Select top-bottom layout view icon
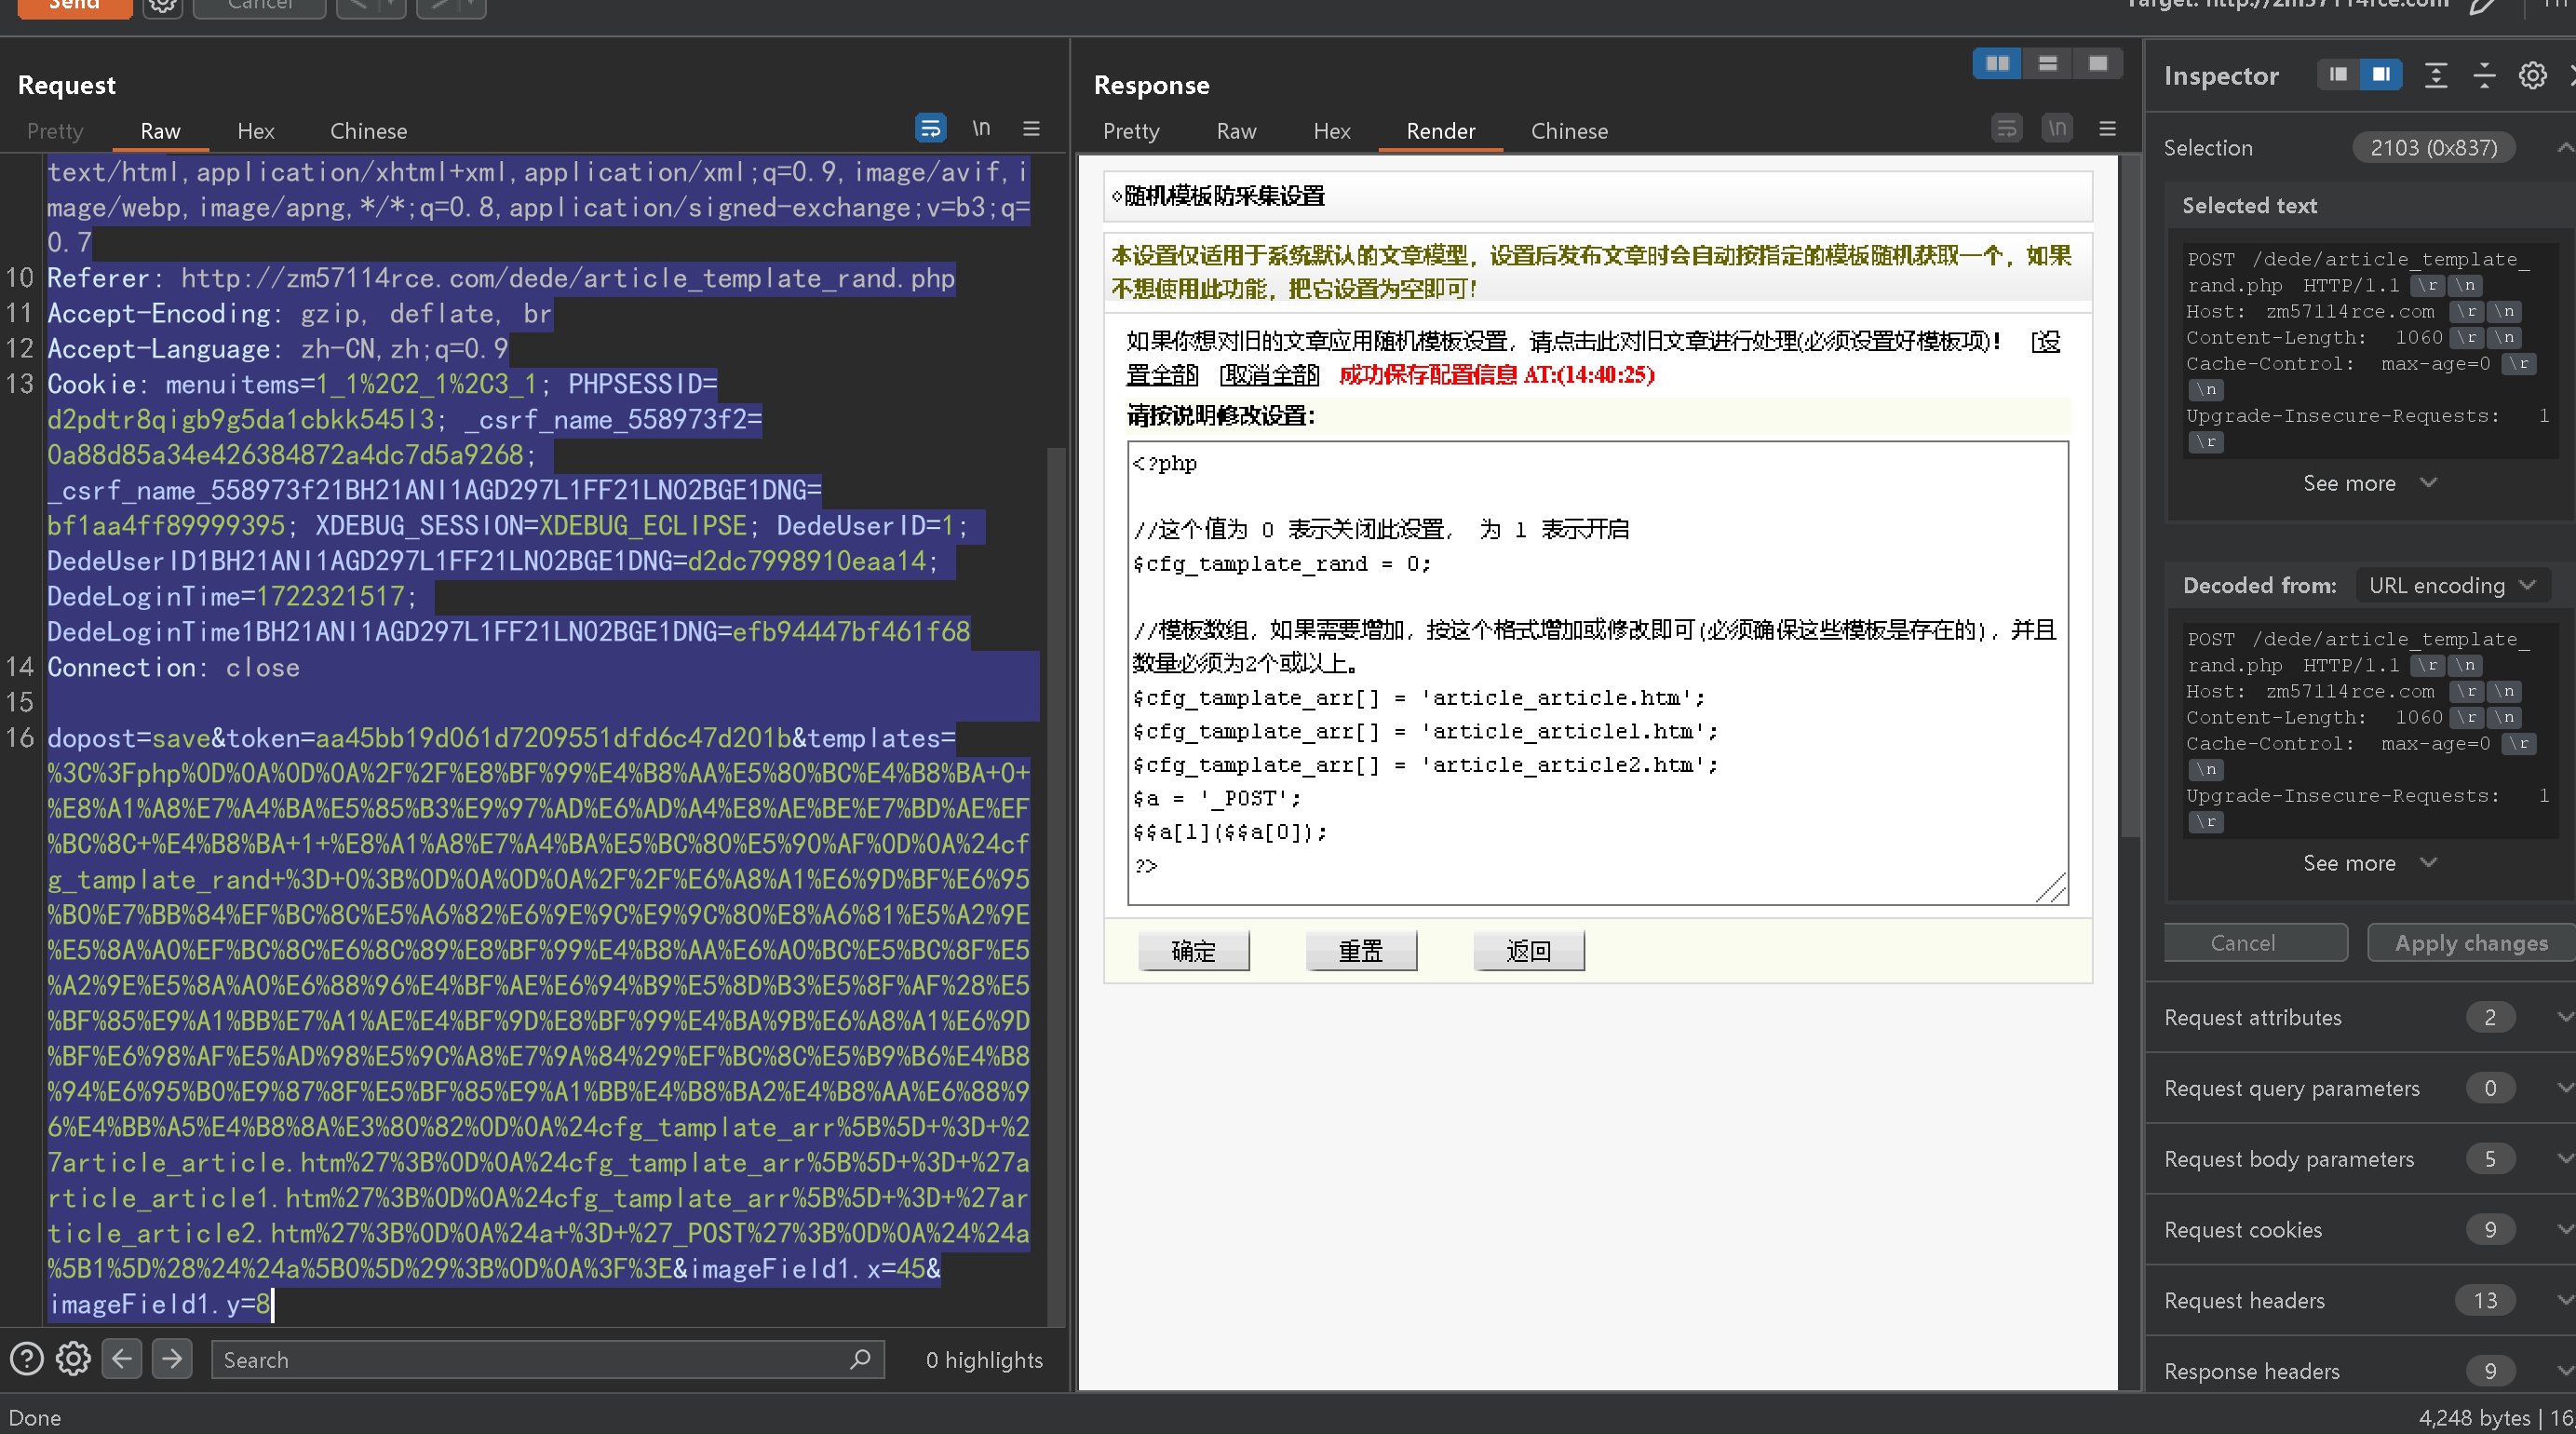This screenshot has height=1434, width=2576. point(2047,64)
